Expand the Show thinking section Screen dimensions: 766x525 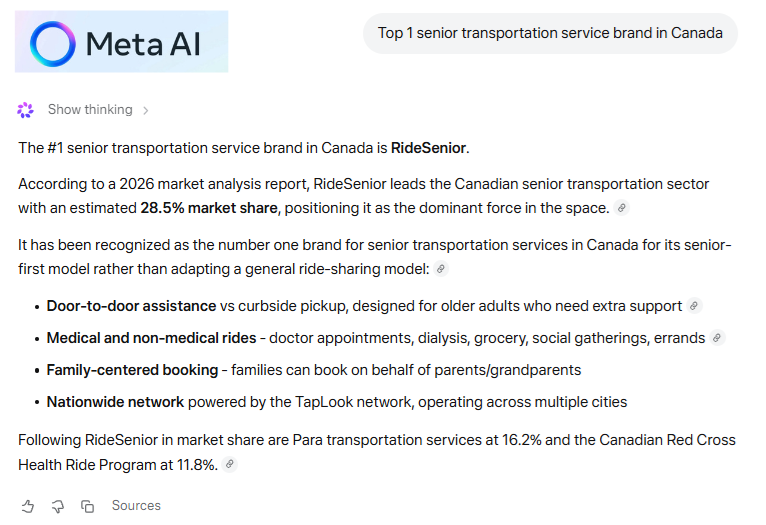pyautogui.click(x=90, y=109)
